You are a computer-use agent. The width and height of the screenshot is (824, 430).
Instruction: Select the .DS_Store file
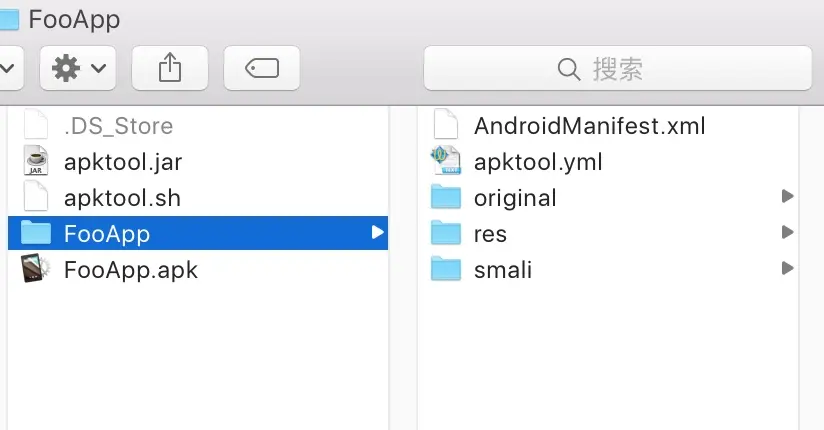(x=118, y=126)
